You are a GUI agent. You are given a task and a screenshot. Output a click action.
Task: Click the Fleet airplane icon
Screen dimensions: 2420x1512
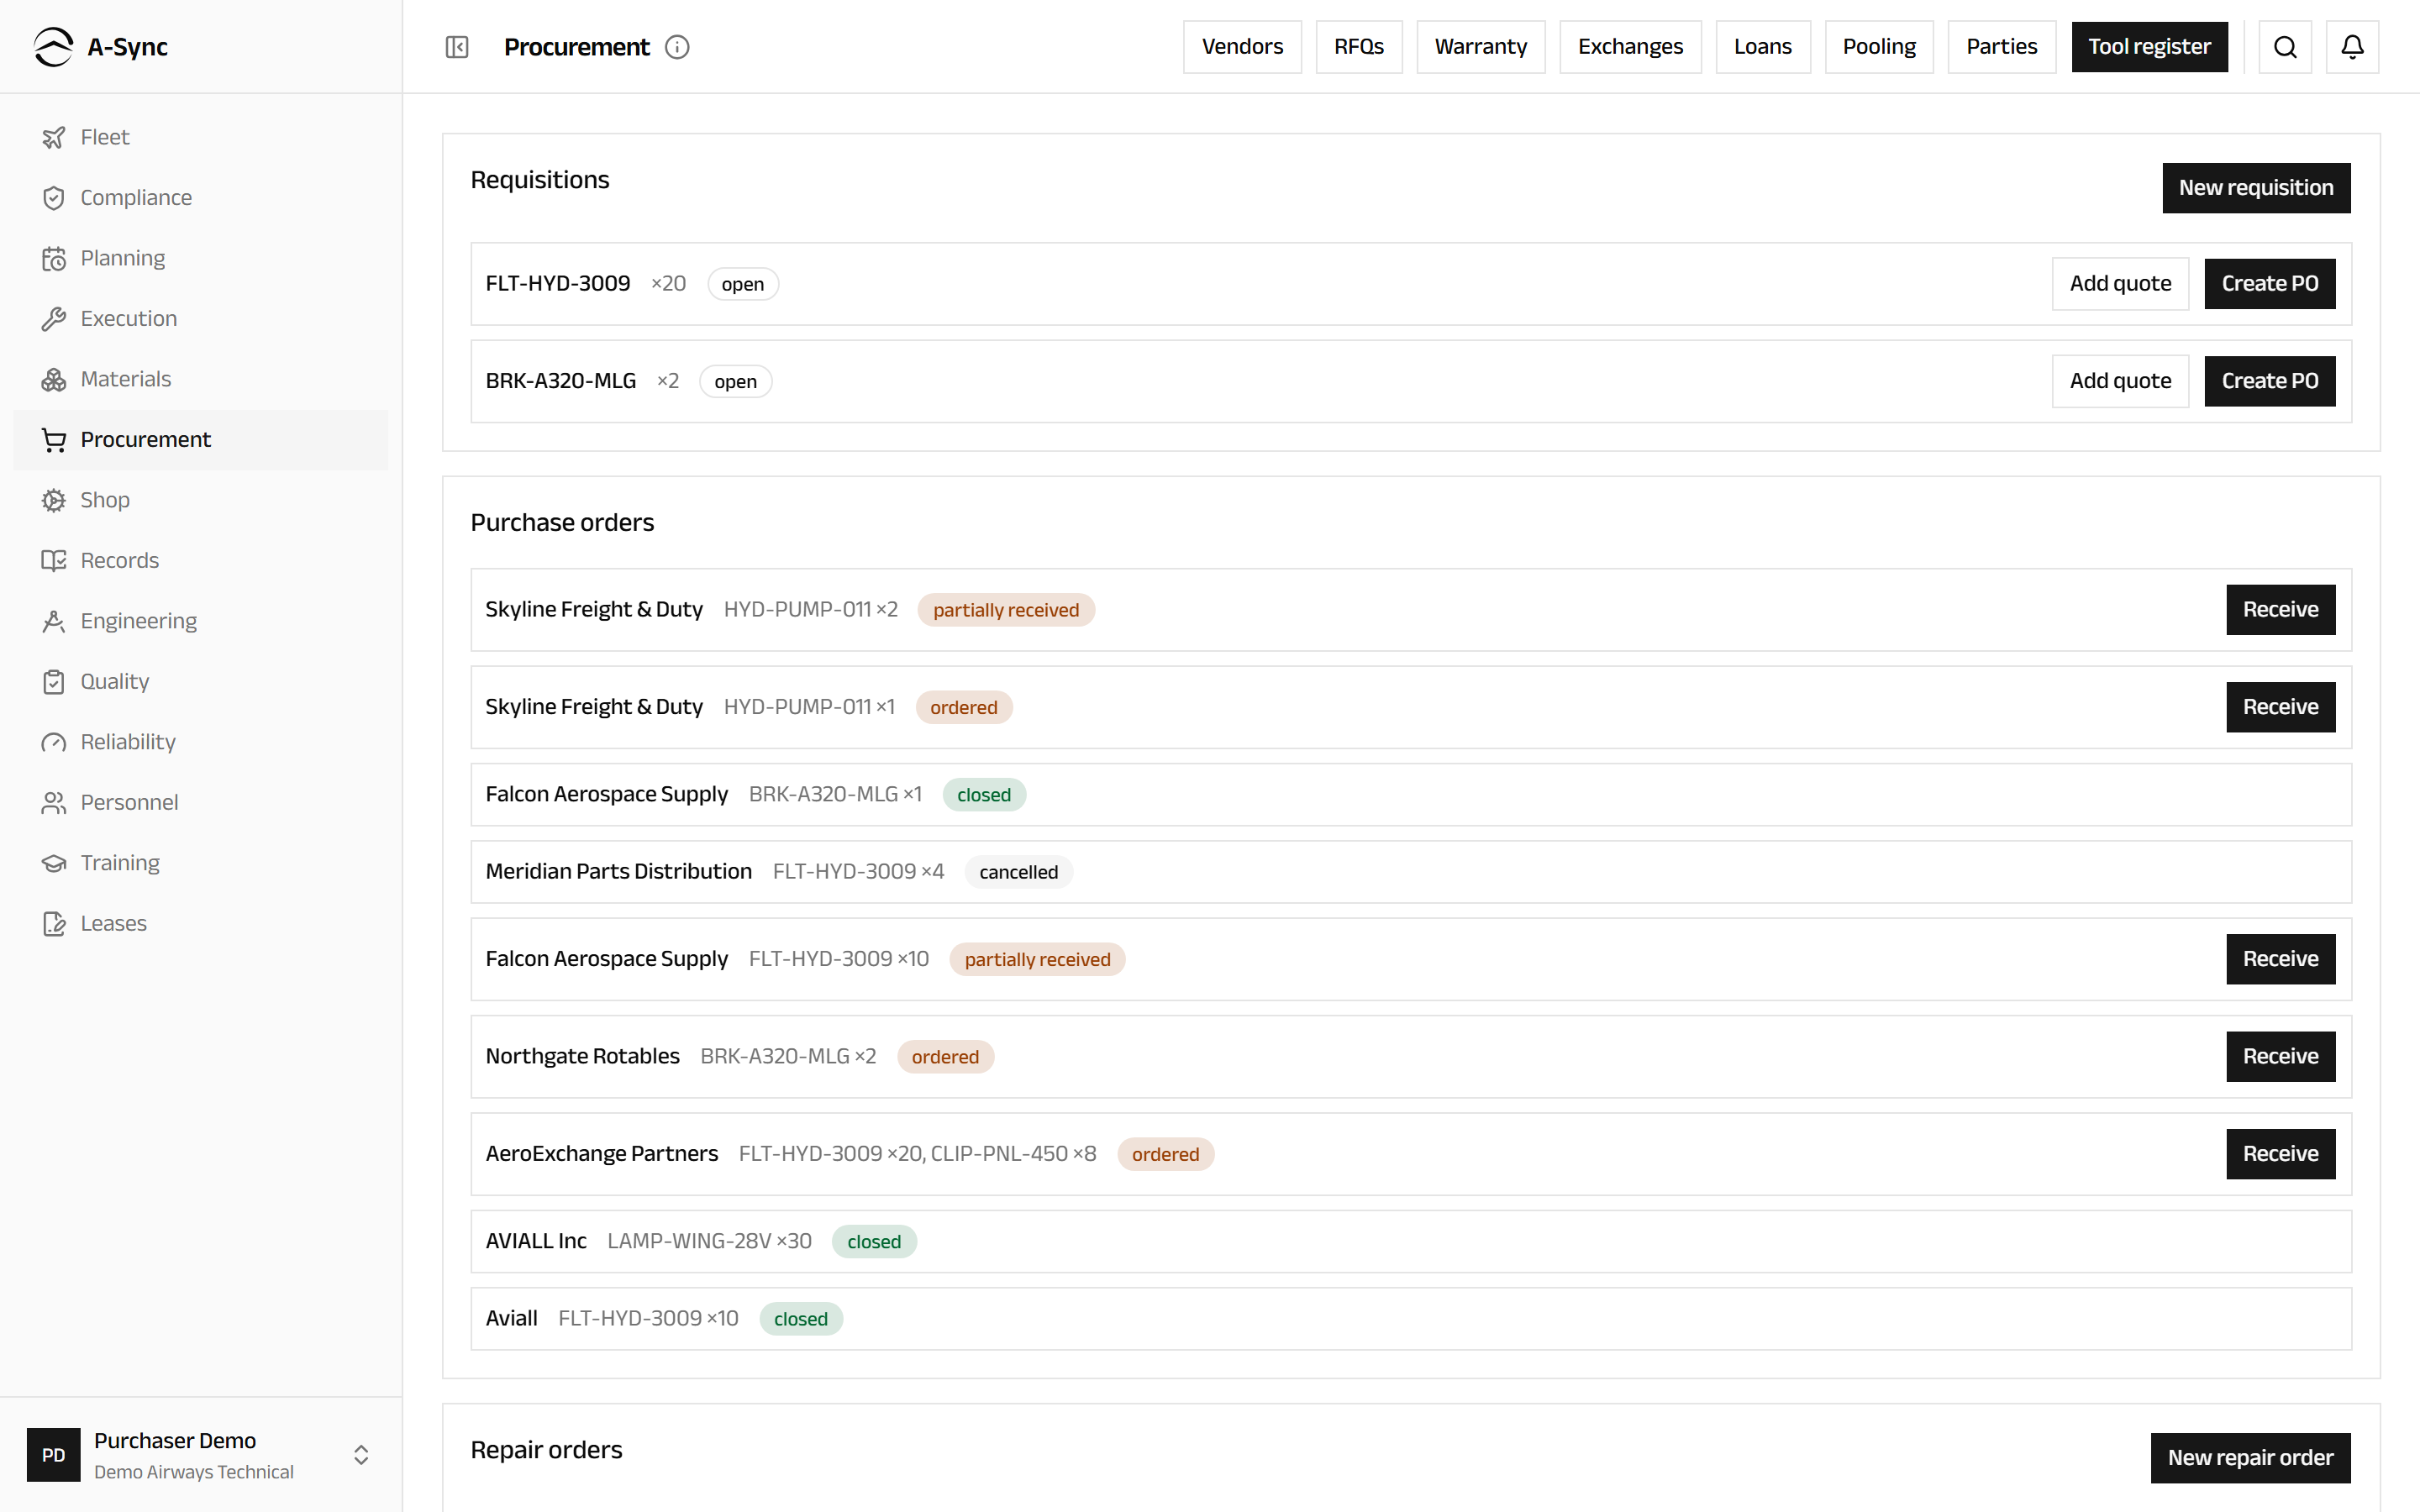(x=54, y=137)
